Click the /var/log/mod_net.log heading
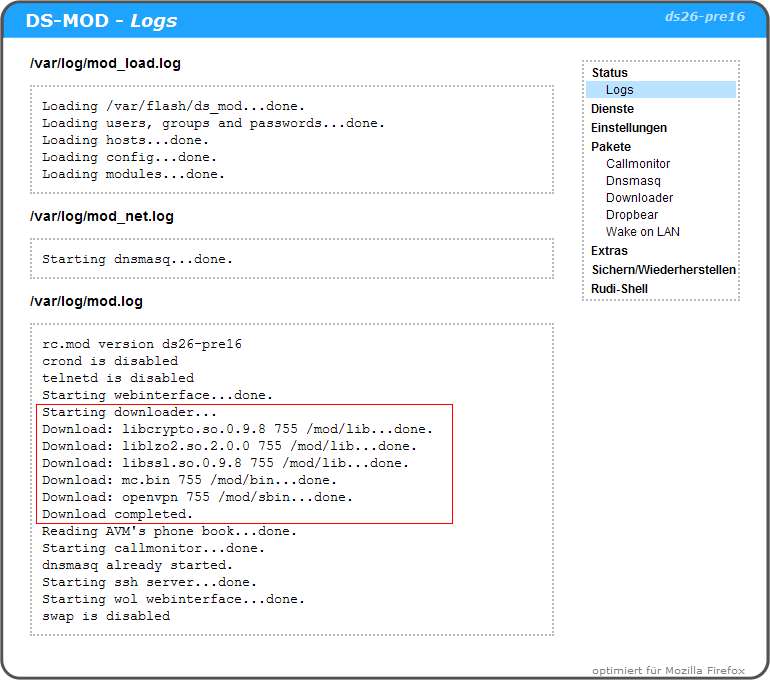Image resolution: width=770 pixels, height=680 pixels. (102, 216)
